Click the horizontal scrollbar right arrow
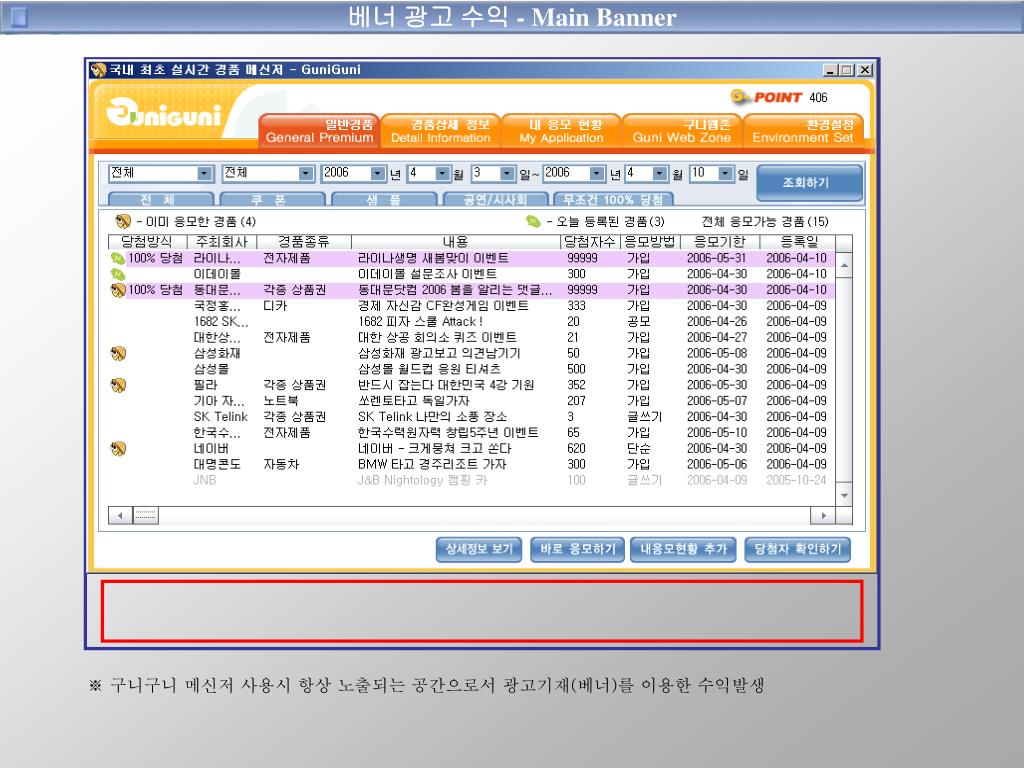Screen dimensions: 1024x768 (x=824, y=516)
